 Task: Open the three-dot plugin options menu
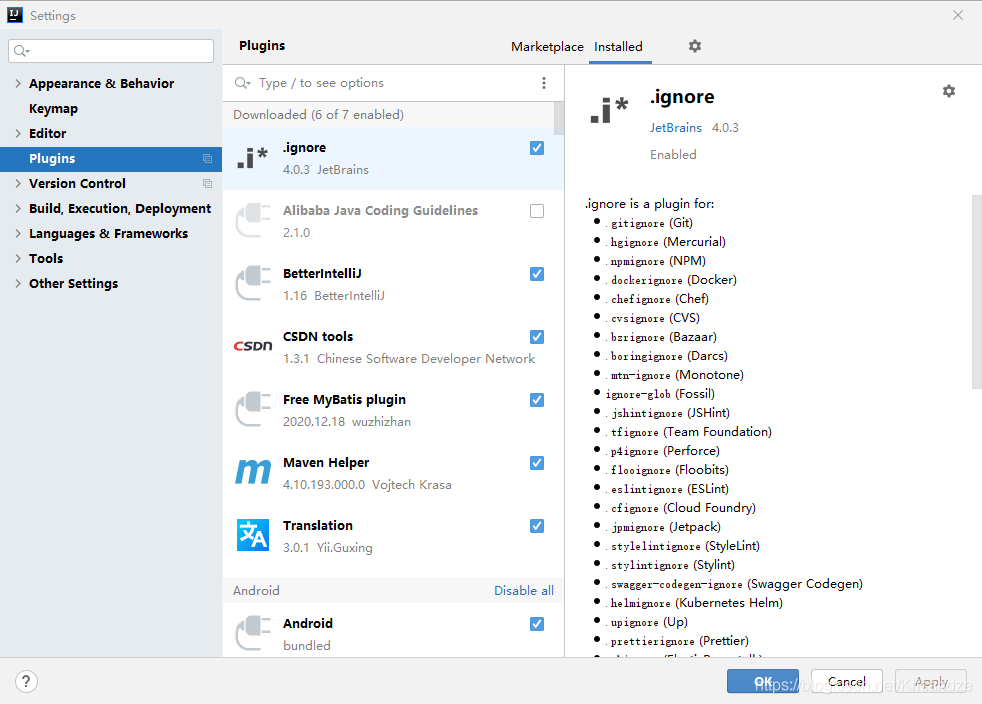(x=544, y=83)
